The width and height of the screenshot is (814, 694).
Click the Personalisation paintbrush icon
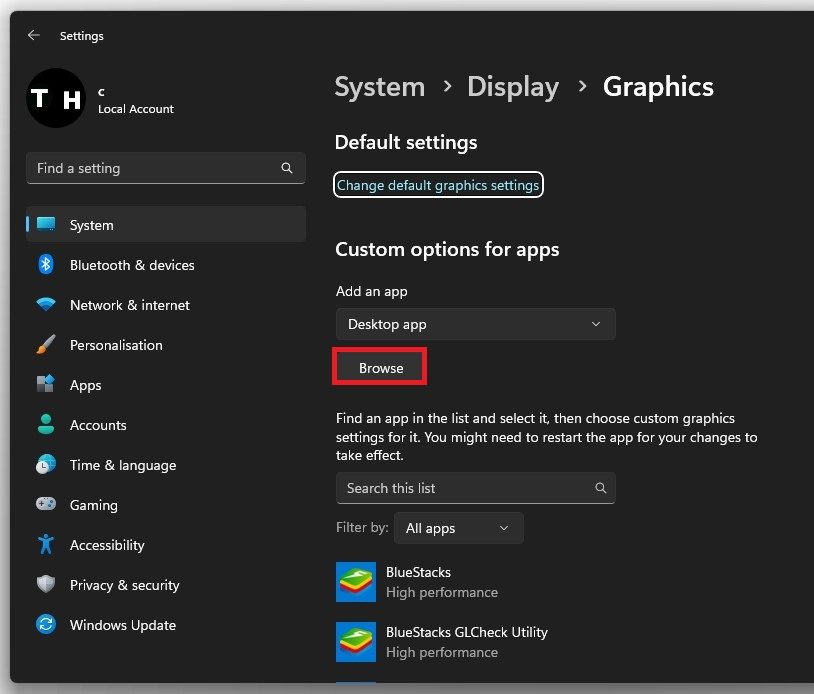click(x=46, y=345)
